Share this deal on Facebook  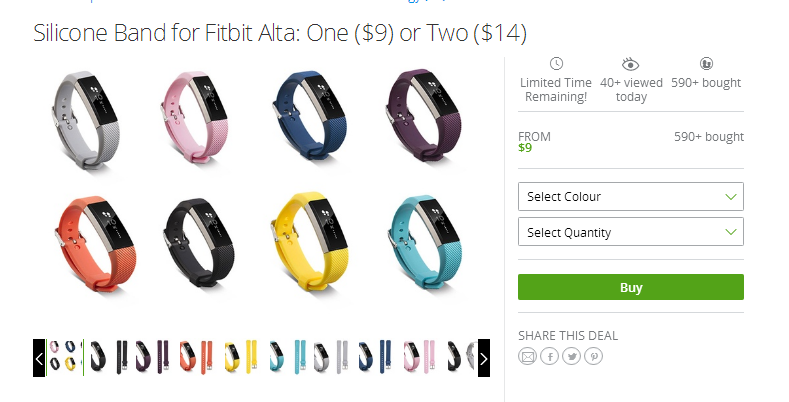pyautogui.click(x=549, y=357)
